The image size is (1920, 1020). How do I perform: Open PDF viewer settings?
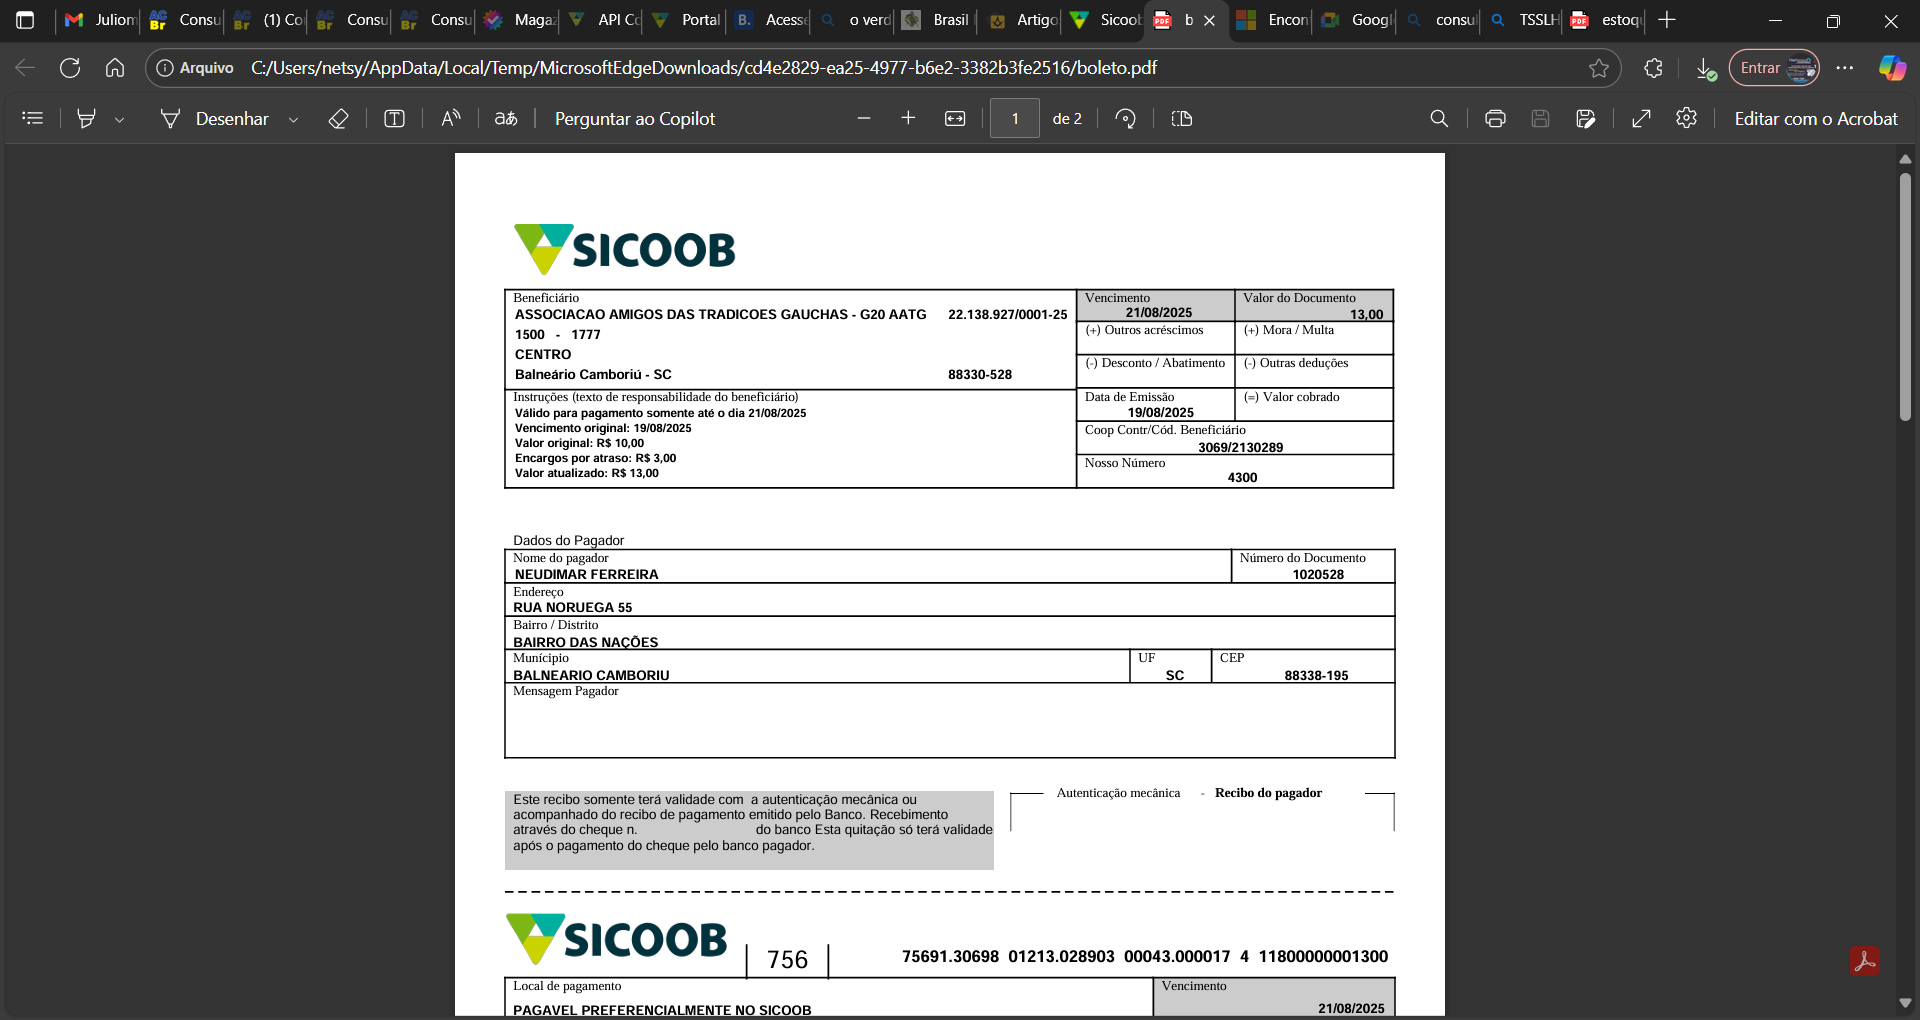pyautogui.click(x=1687, y=118)
